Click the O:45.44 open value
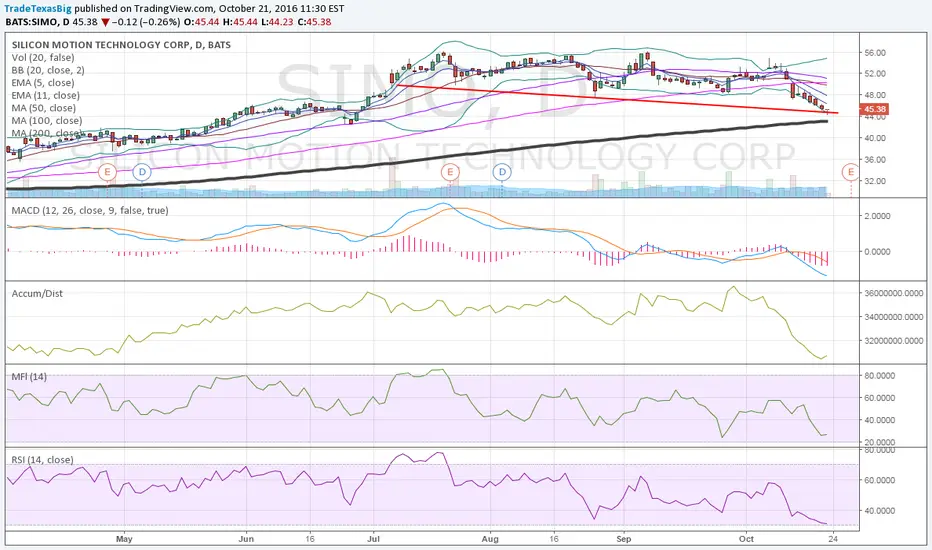 [203, 22]
